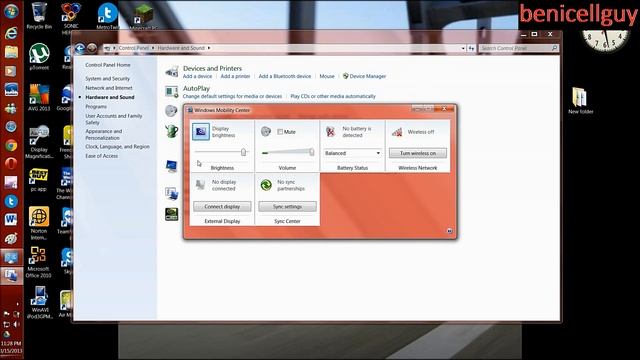This screenshot has height=360, width=640.
Task: Open the AutoPlay heading link
Action: click(196, 88)
